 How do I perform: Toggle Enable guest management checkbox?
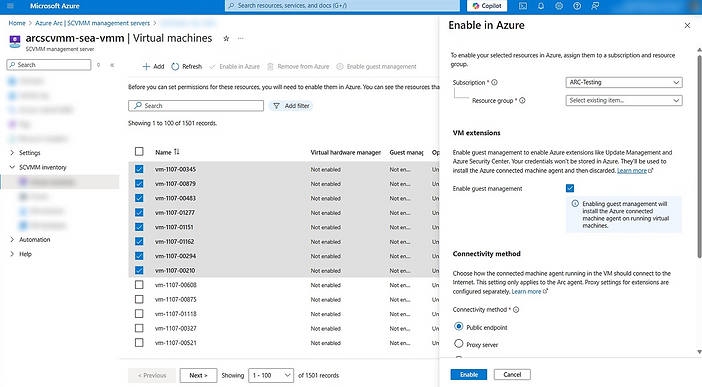(570, 188)
